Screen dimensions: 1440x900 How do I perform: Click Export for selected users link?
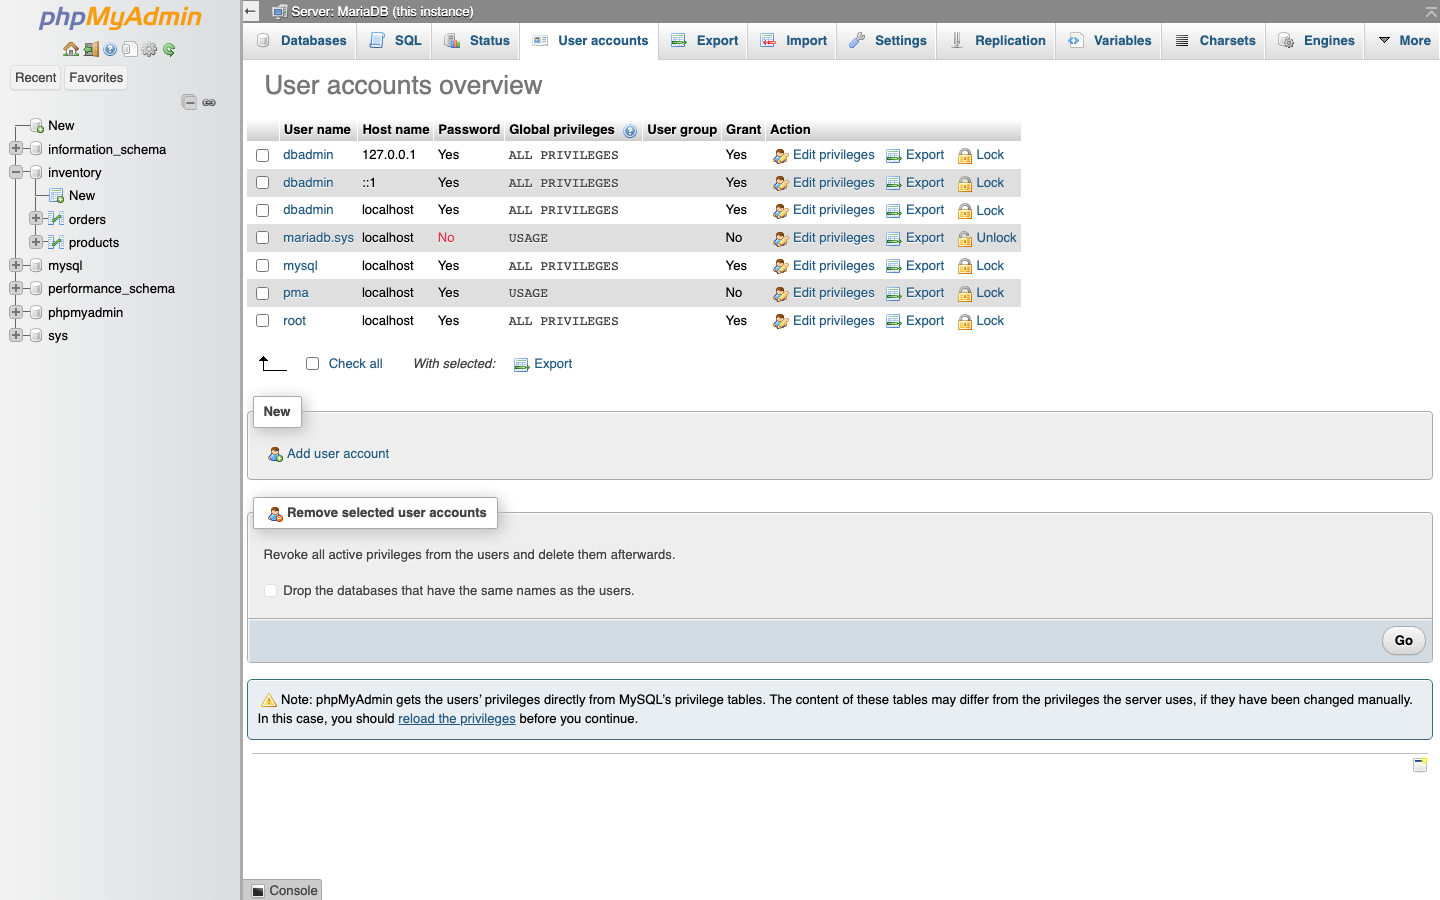click(543, 364)
